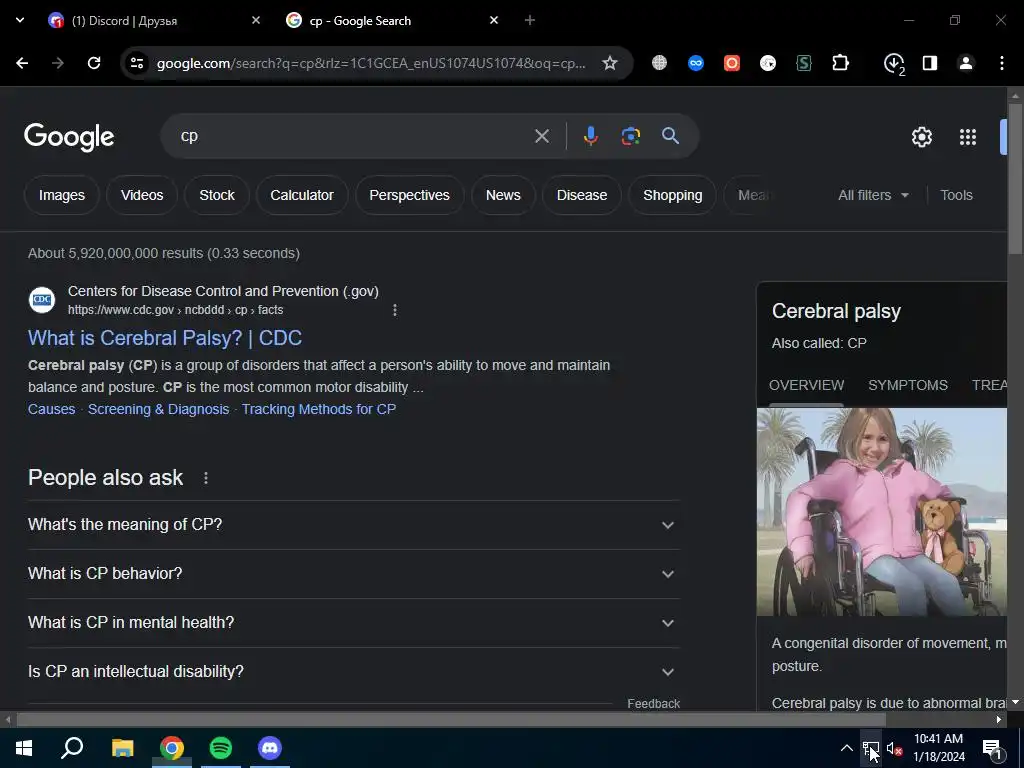Filter results by Images
The image size is (1024, 768).
tap(61, 195)
